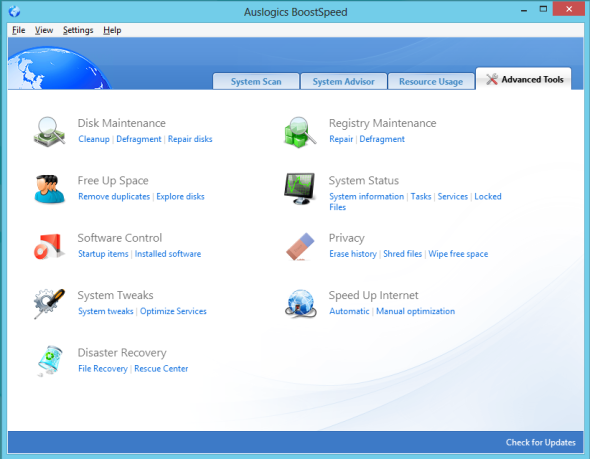The width and height of the screenshot is (590, 459).
Task: Click the Privacy heading
Action: [x=347, y=238]
